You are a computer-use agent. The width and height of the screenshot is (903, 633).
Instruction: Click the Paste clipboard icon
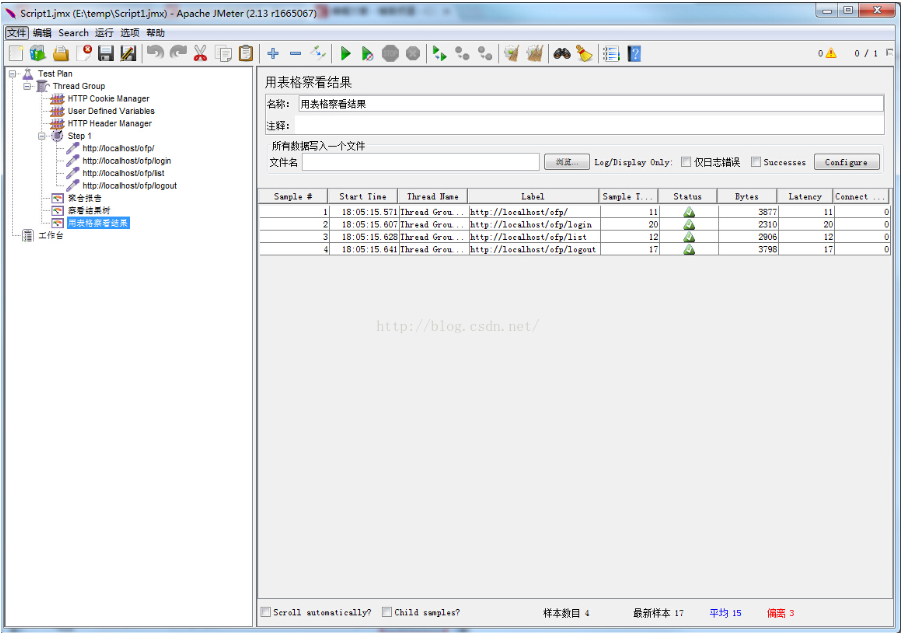246,54
